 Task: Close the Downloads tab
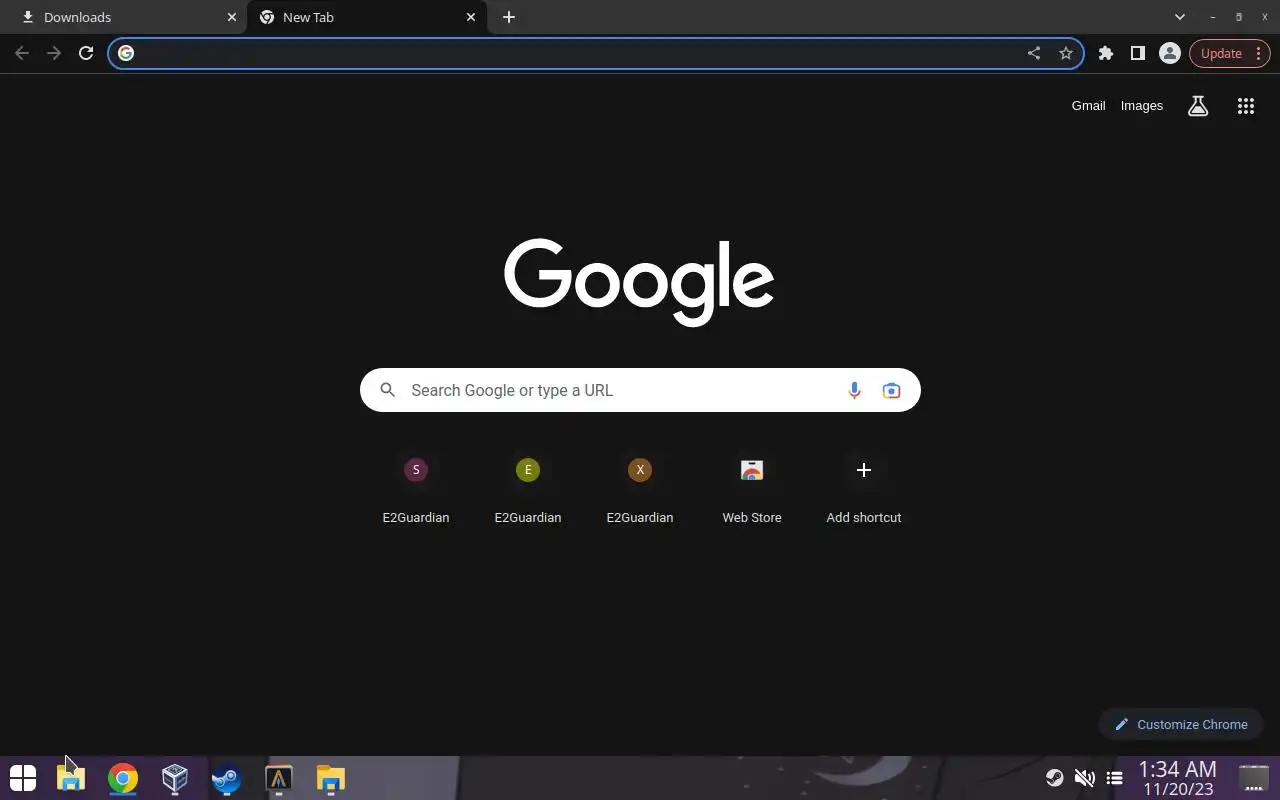click(x=232, y=17)
